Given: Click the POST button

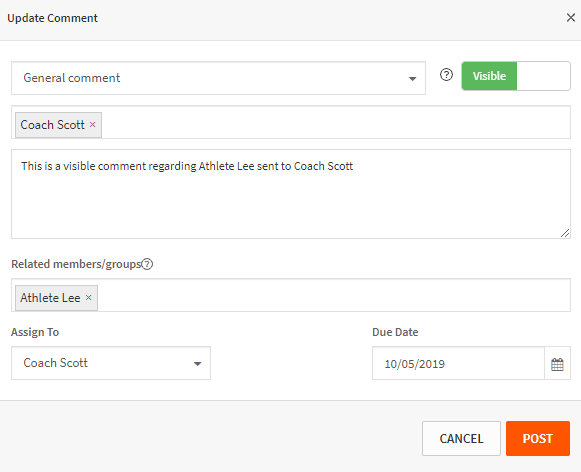Looking at the screenshot, I should (538, 438).
